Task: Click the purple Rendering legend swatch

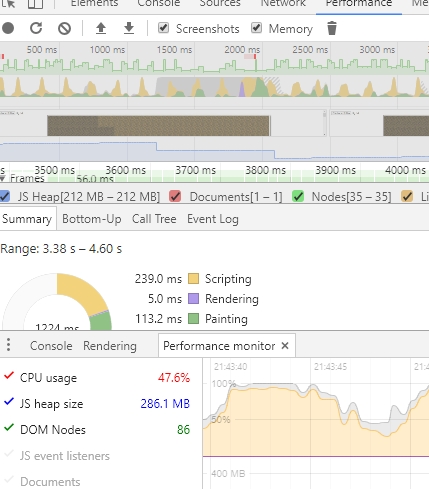Action: pyautogui.click(x=193, y=298)
